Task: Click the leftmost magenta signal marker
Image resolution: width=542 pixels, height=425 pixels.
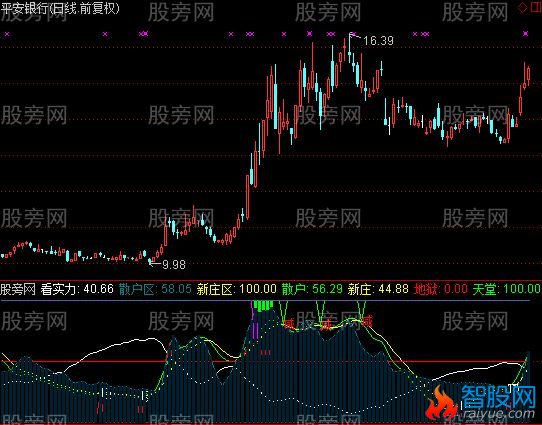Action: (x=7, y=34)
